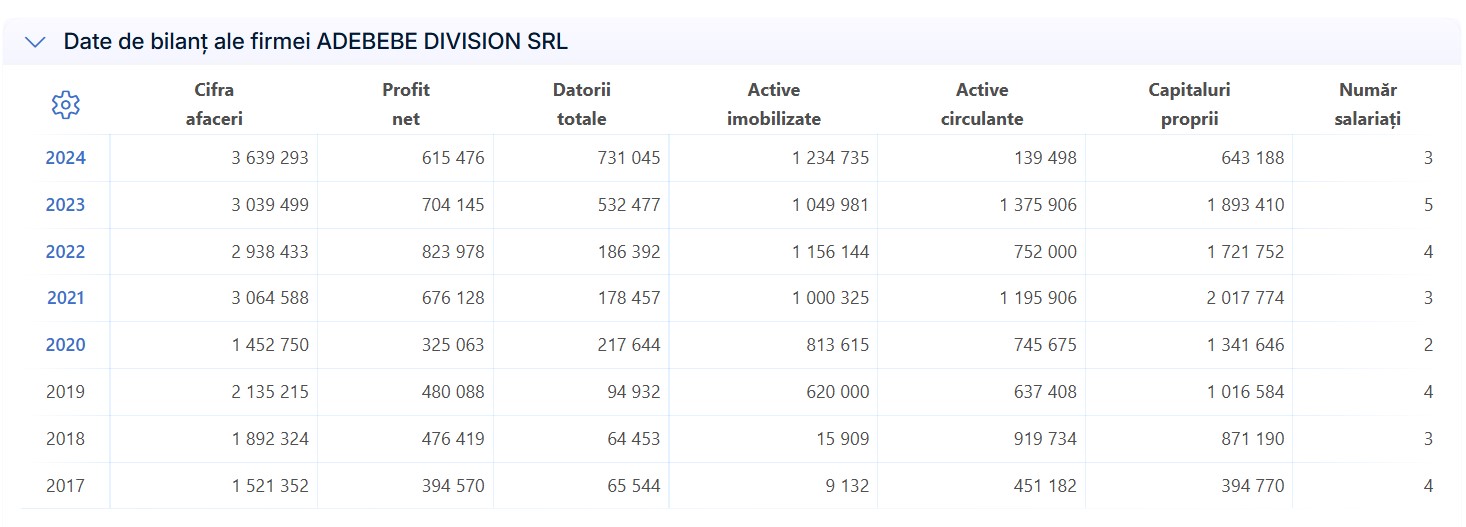The height and width of the screenshot is (527, 1466).
Task: Click the 2017 equity value 394 770
Action: (x=1253, y=486)
